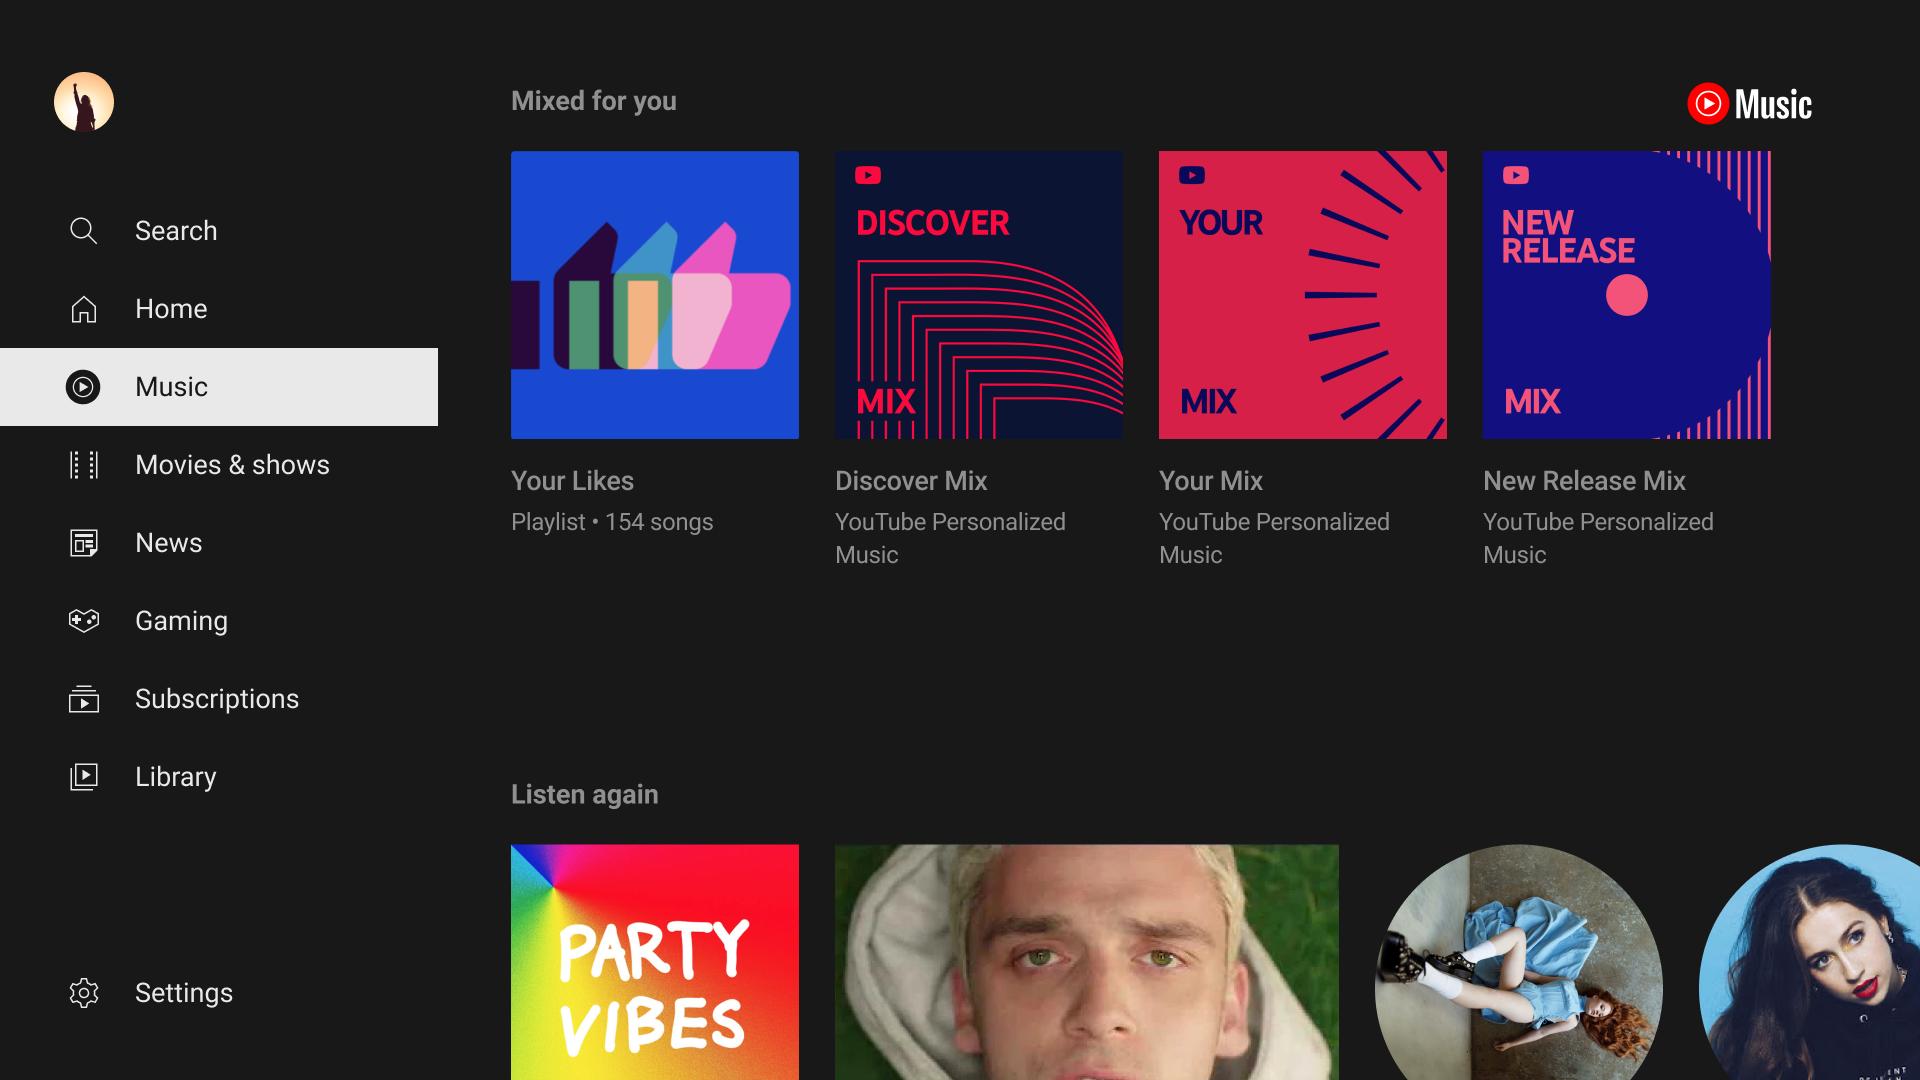Select the Home icon in sidebar
Viewport: 1920px width, 1080px height.
84,307
